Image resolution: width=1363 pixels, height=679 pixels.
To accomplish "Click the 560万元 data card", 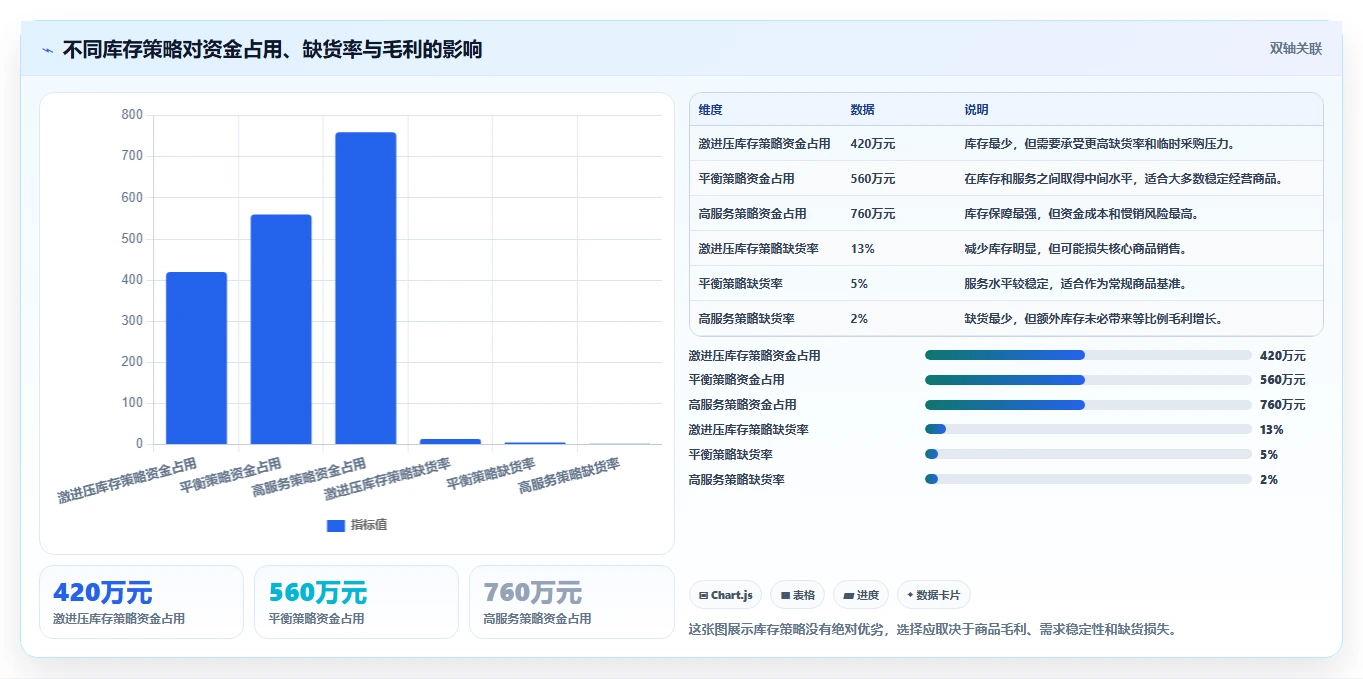I will tap(356, 602).
